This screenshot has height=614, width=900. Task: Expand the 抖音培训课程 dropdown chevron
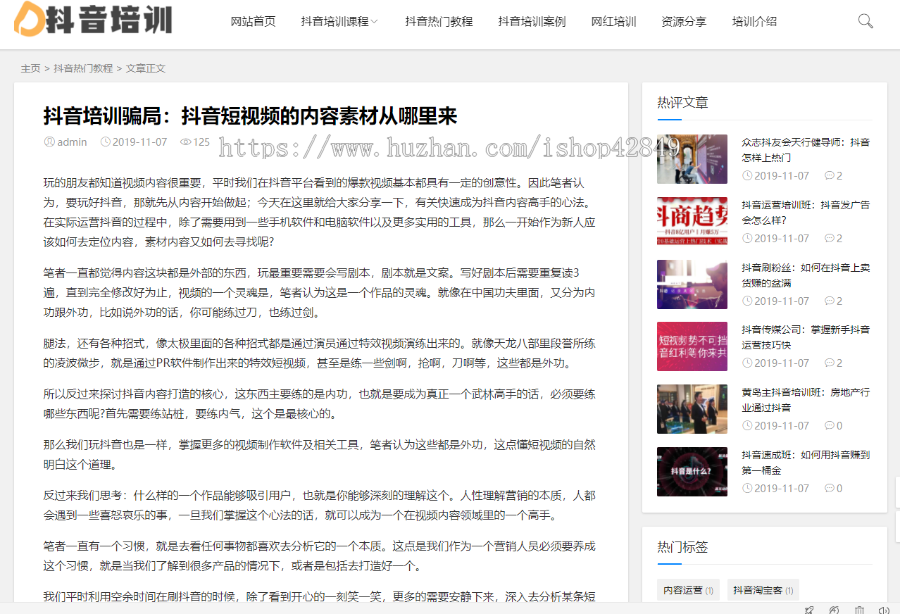click(x=374, y=22)
